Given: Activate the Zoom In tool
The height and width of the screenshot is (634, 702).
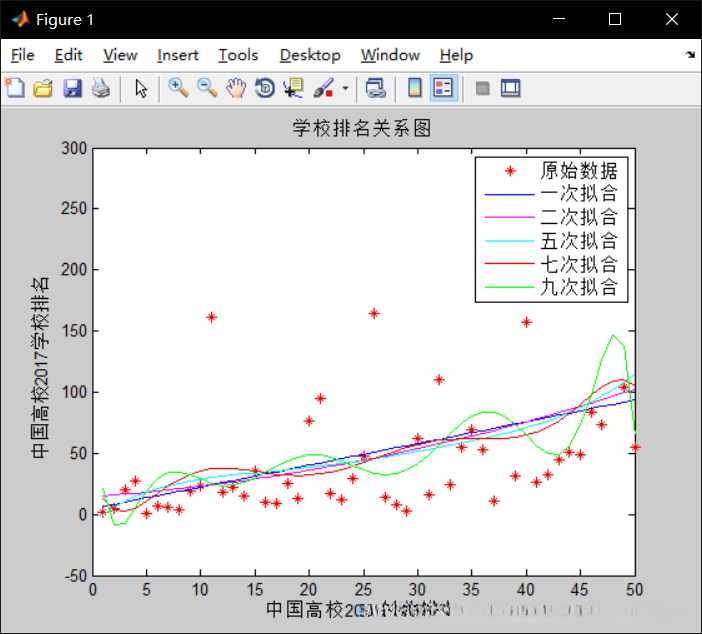Looking at the screenshot, I should point(178,88).
